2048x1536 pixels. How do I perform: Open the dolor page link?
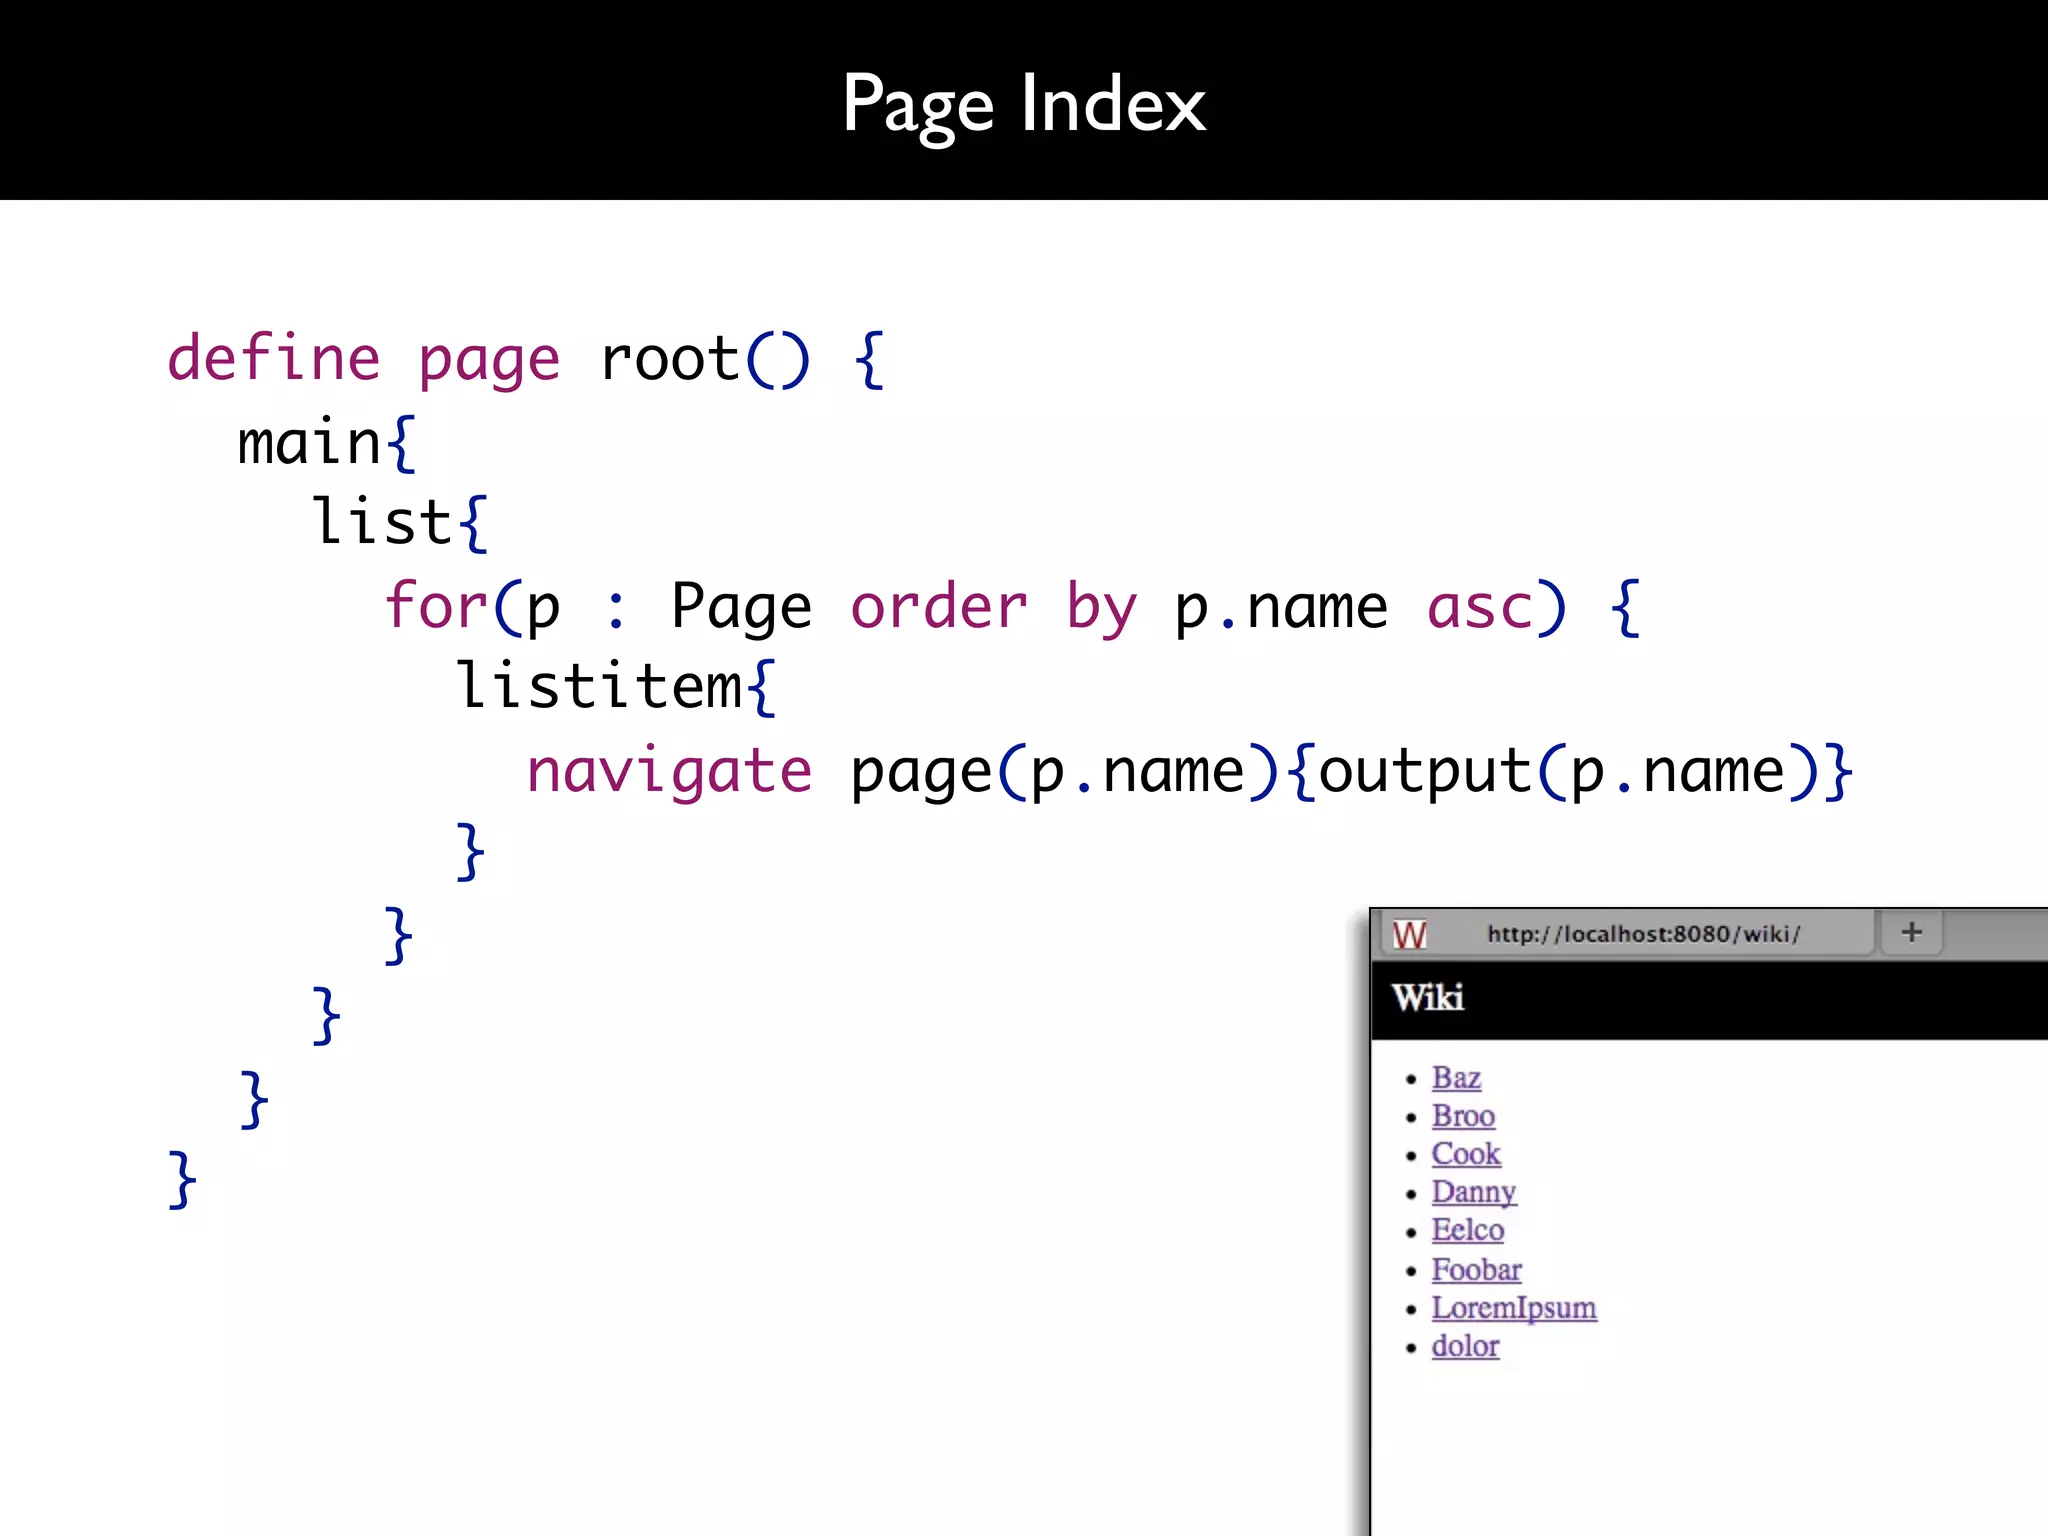point(1465,1346)
